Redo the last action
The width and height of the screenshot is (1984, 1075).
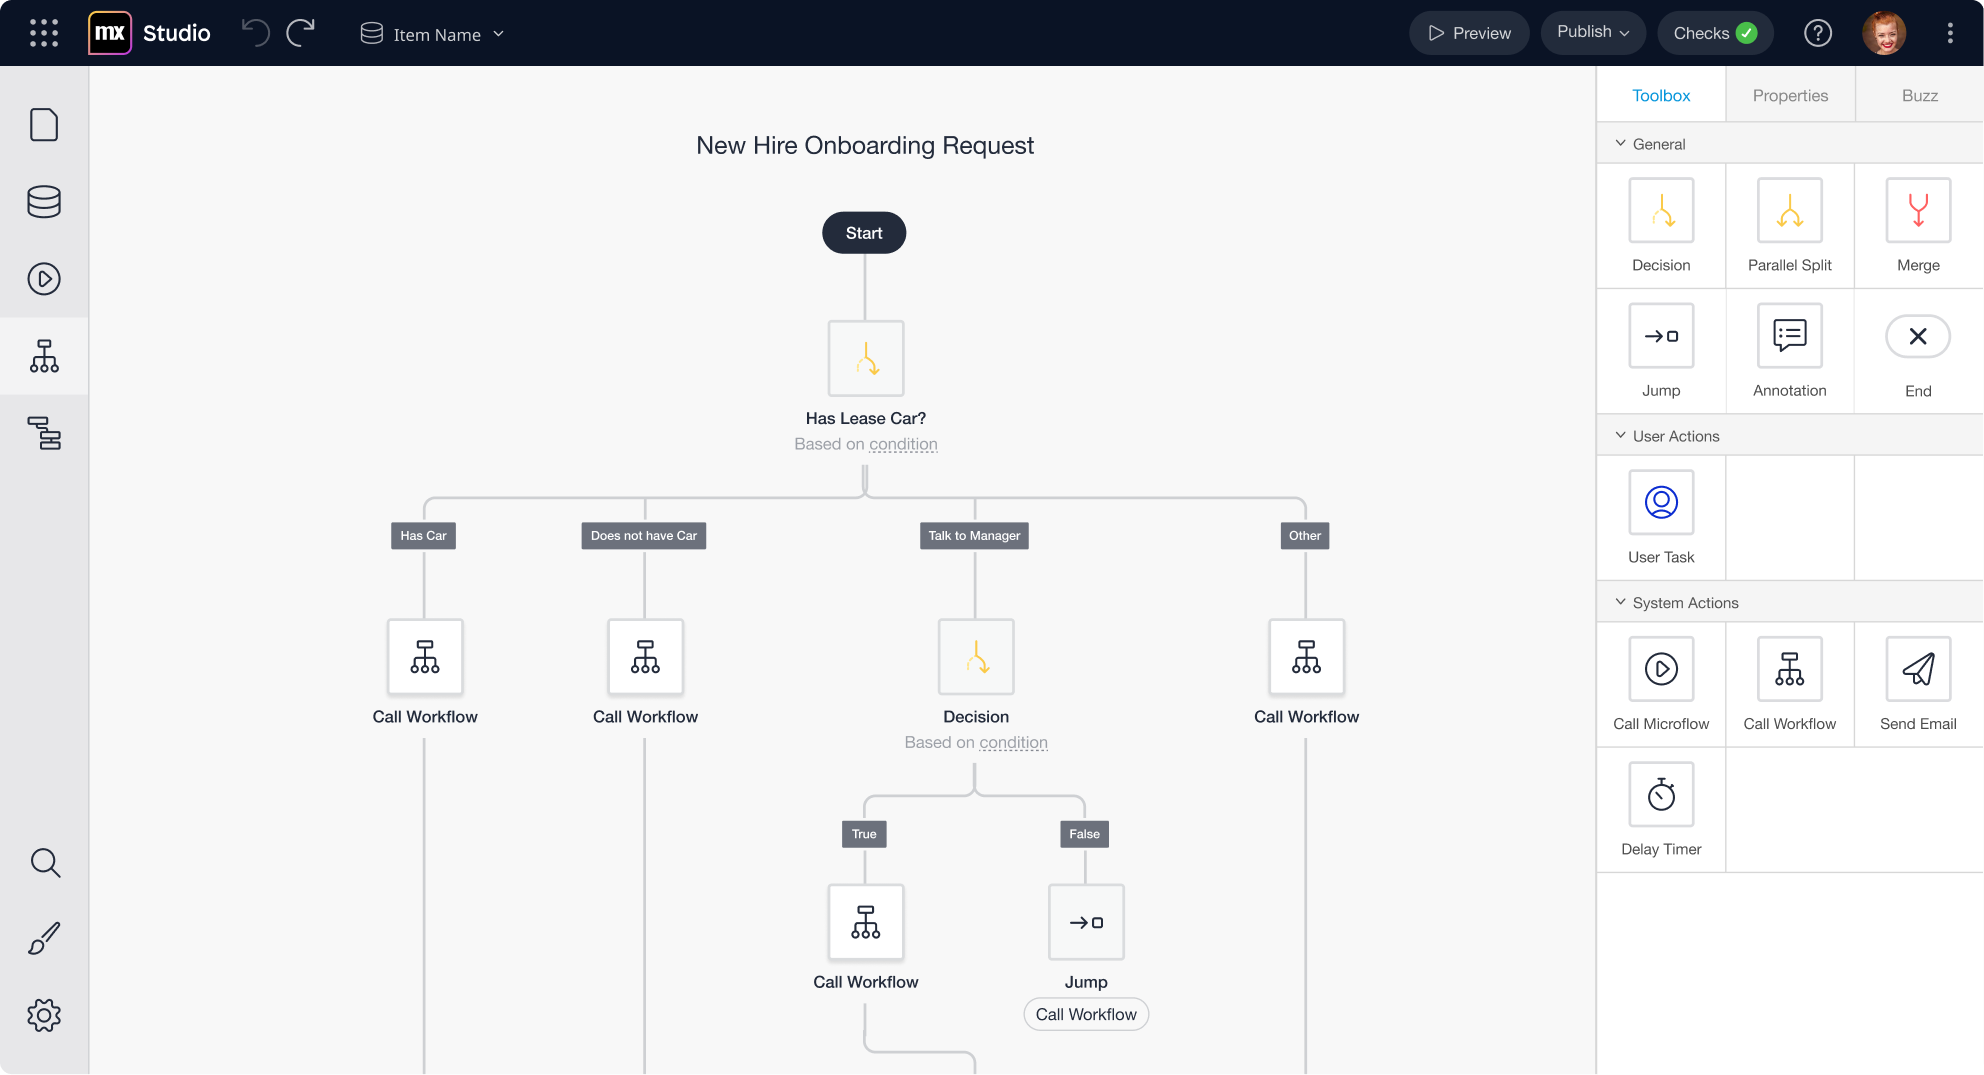(x=301, y=33)
